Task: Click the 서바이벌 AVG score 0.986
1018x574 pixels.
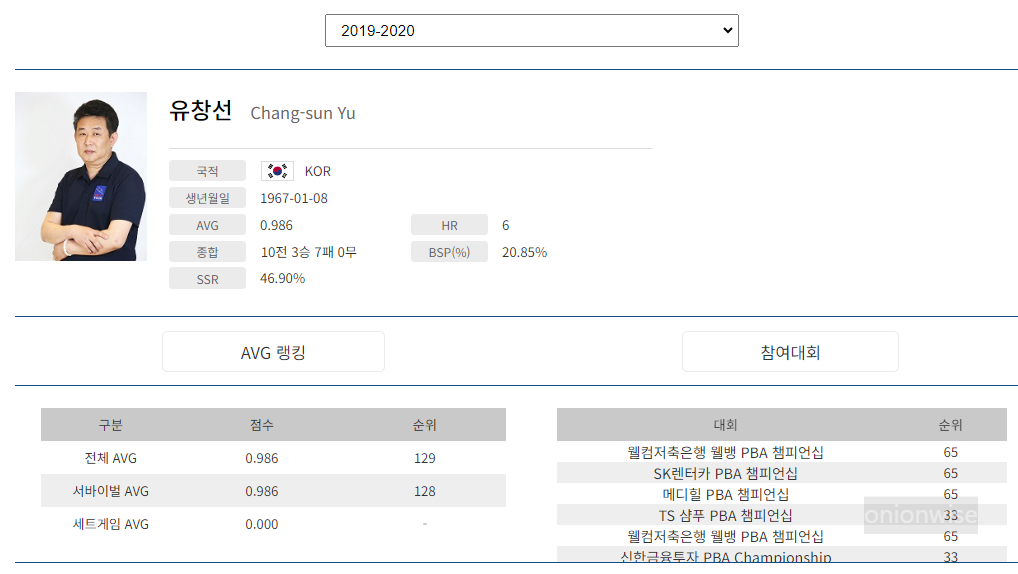Action: 262,492
